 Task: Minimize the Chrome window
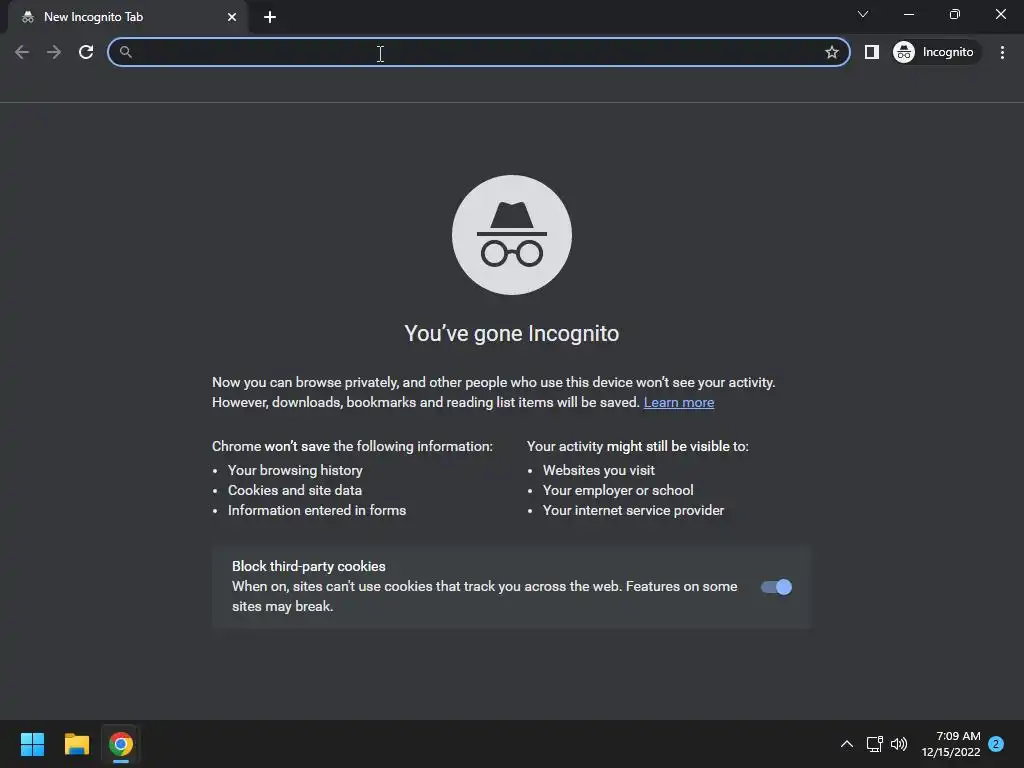tap(908, 14)
